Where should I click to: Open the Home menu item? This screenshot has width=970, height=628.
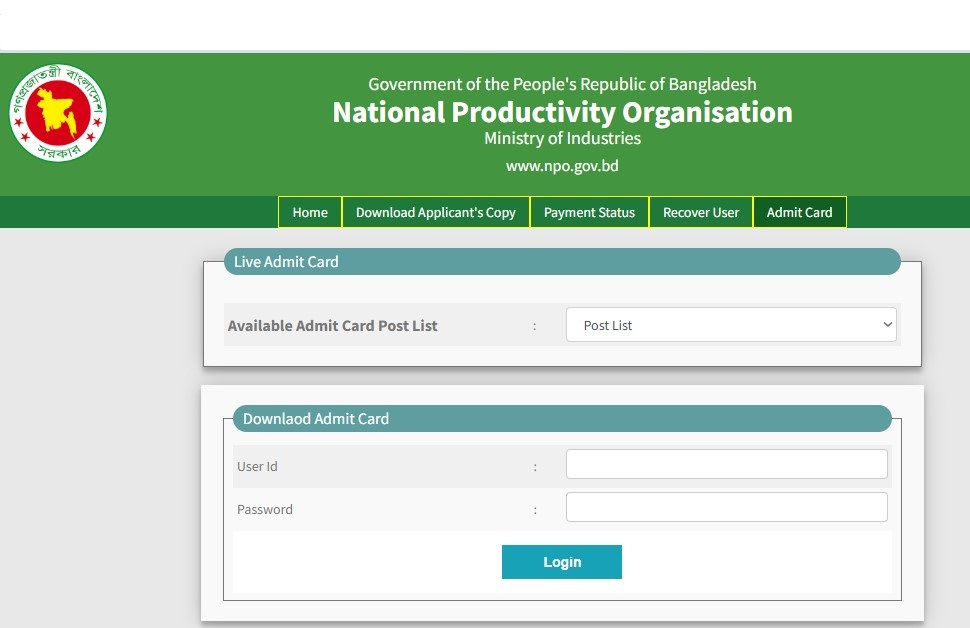(x=310, y=212)
